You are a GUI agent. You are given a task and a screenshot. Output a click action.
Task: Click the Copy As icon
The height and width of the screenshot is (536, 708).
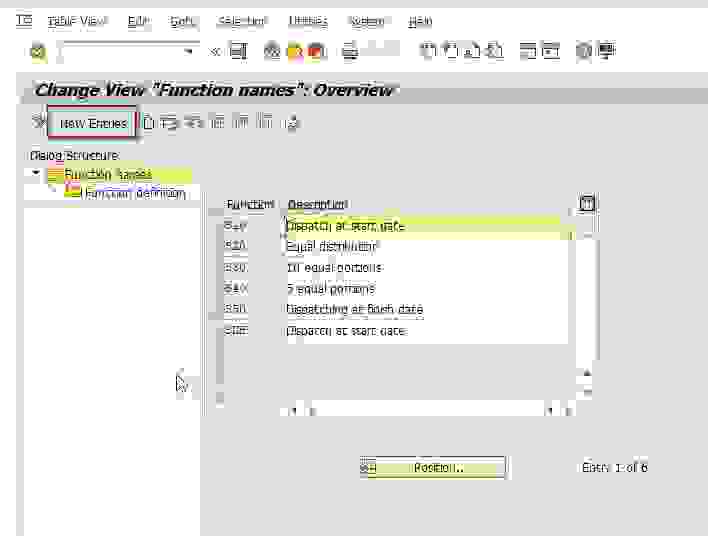pos(149,122)
